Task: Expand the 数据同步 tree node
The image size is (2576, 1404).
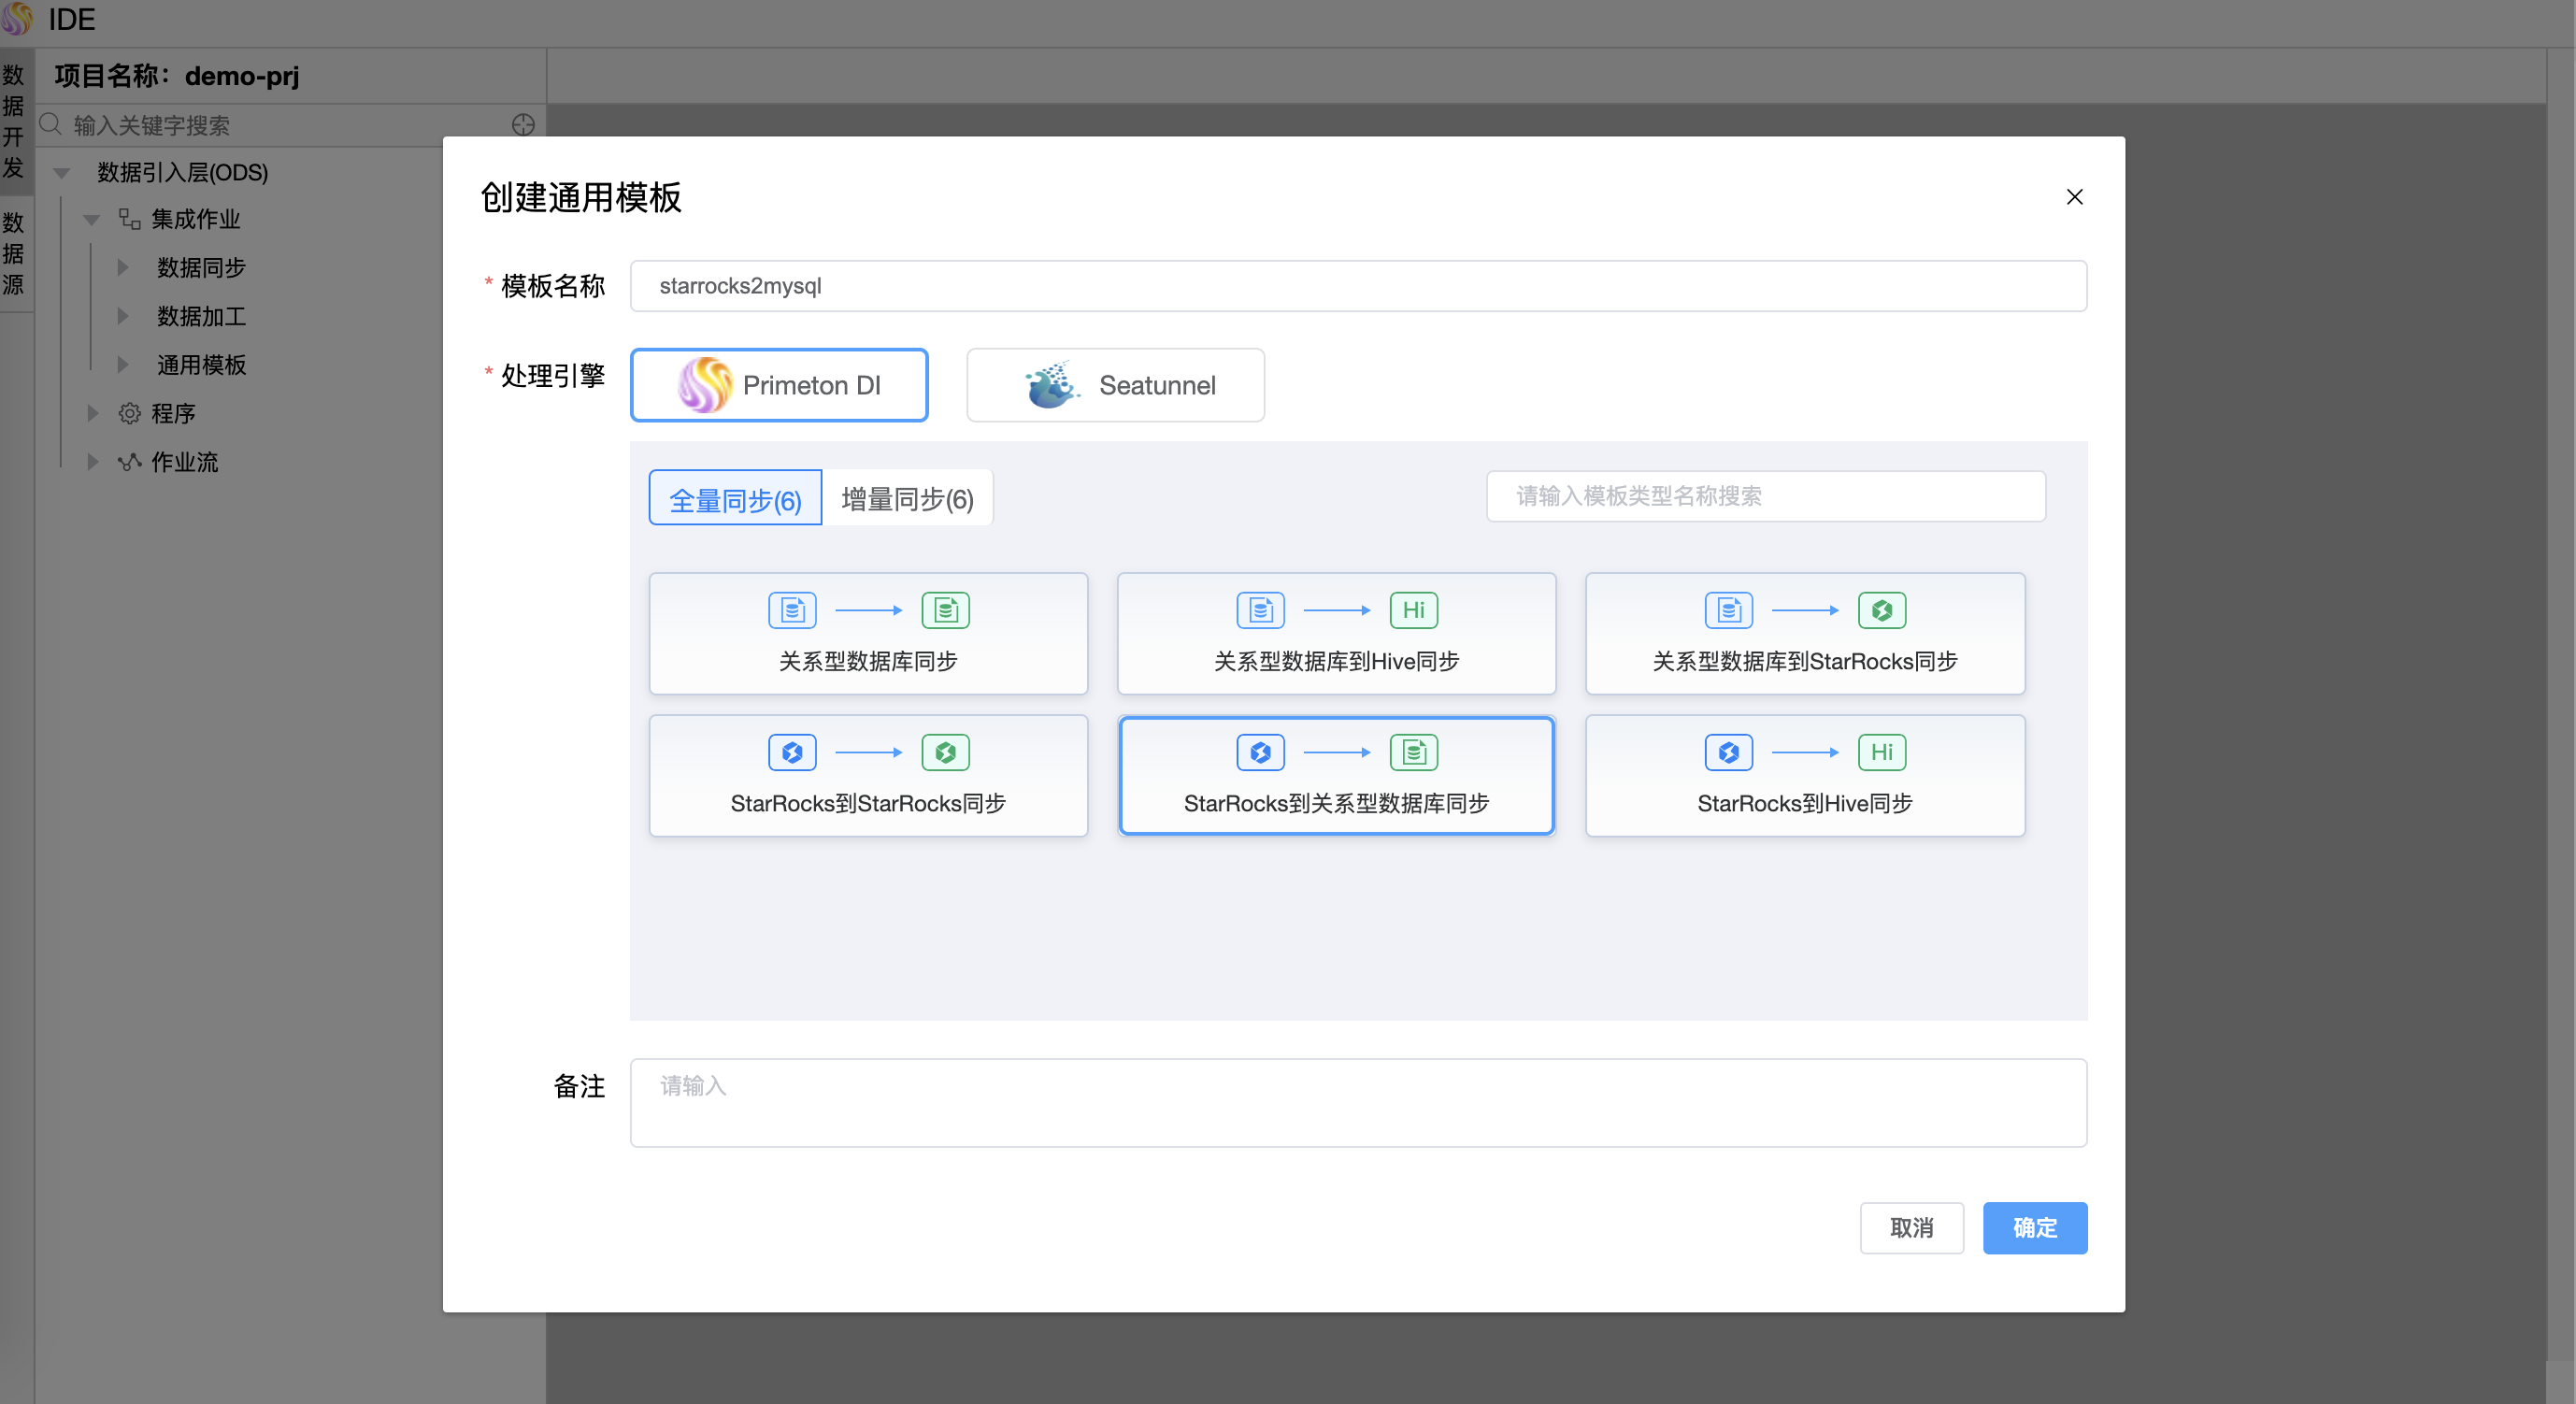Action: coord(123,267)
